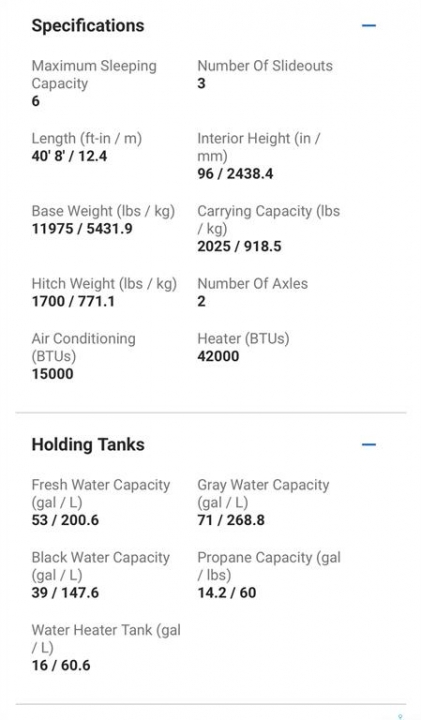
Task: Select base weight value 11975 / 5431.9
Action: point(82,229)
